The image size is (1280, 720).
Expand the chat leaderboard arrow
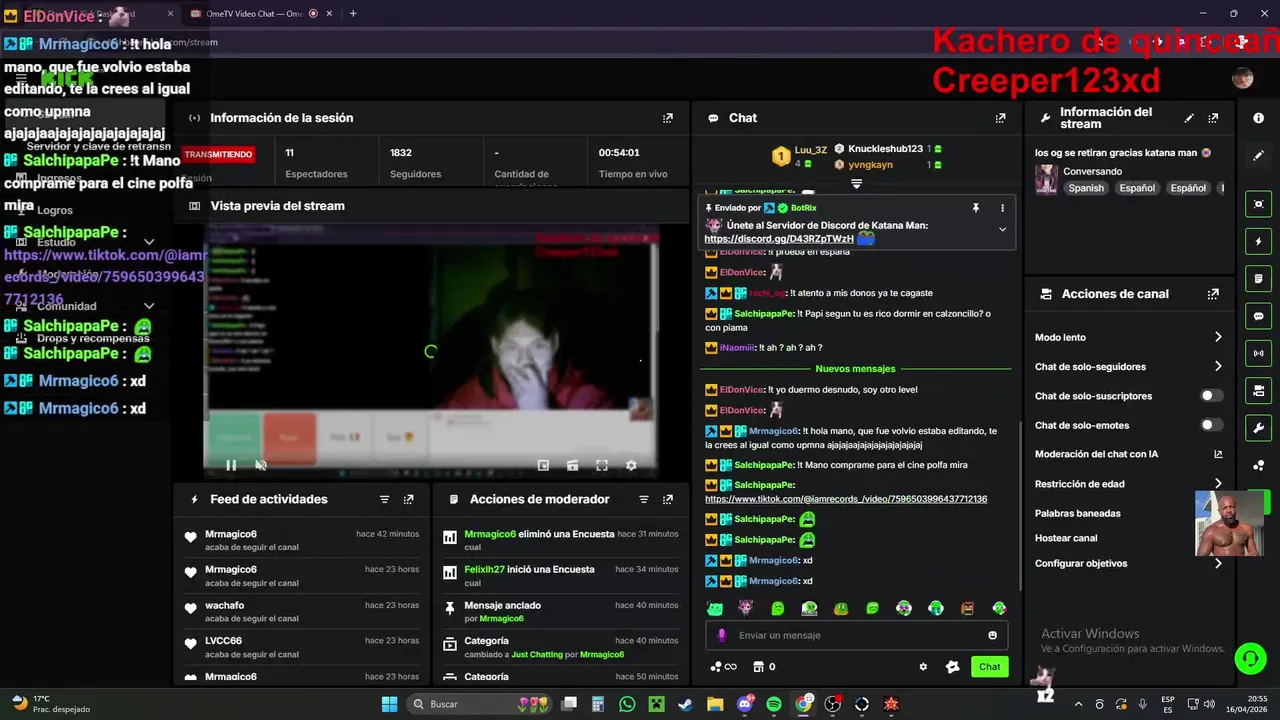856,184
